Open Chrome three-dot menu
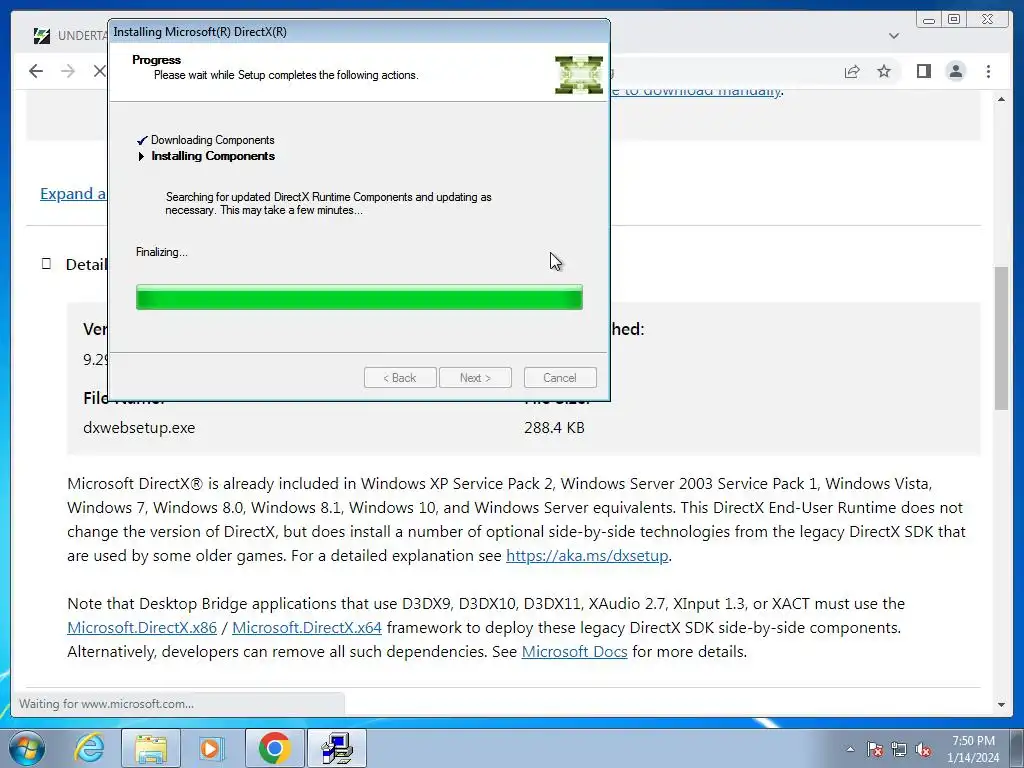 tap(988, 71)
